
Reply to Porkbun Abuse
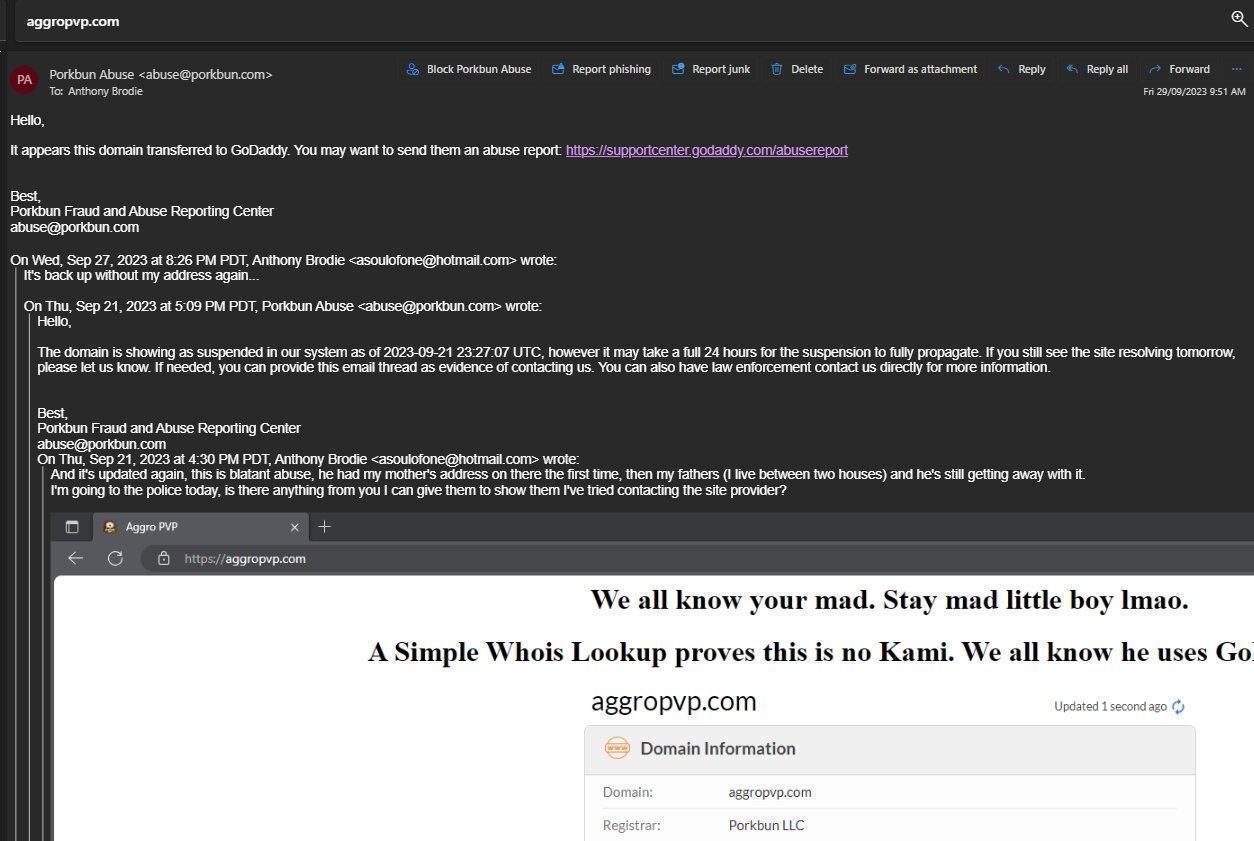1022,69
